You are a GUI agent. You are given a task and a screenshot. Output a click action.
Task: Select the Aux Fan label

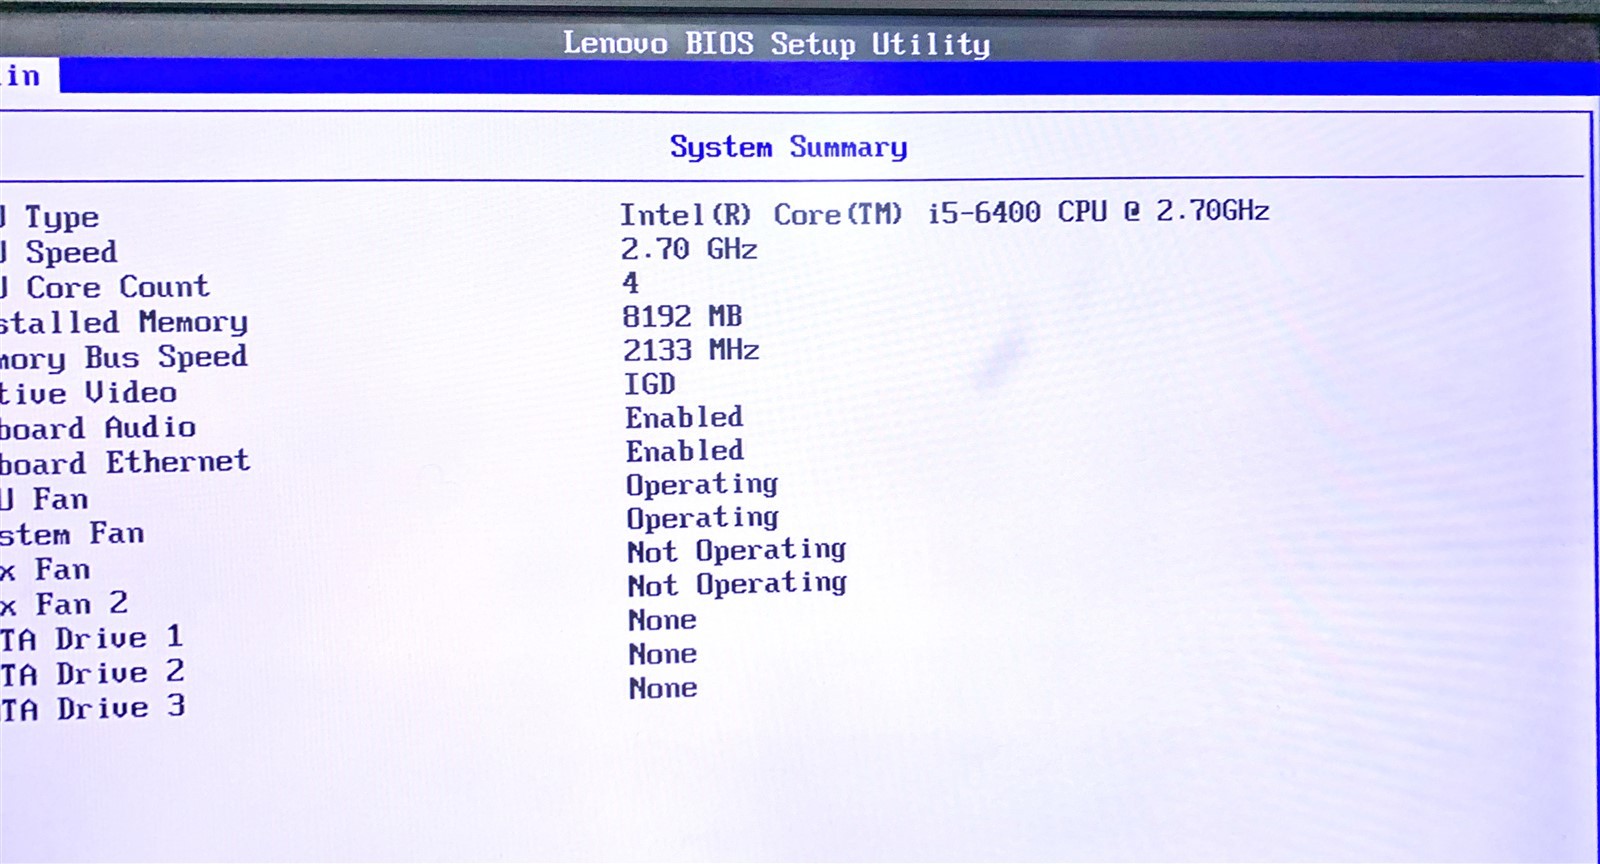45,570
